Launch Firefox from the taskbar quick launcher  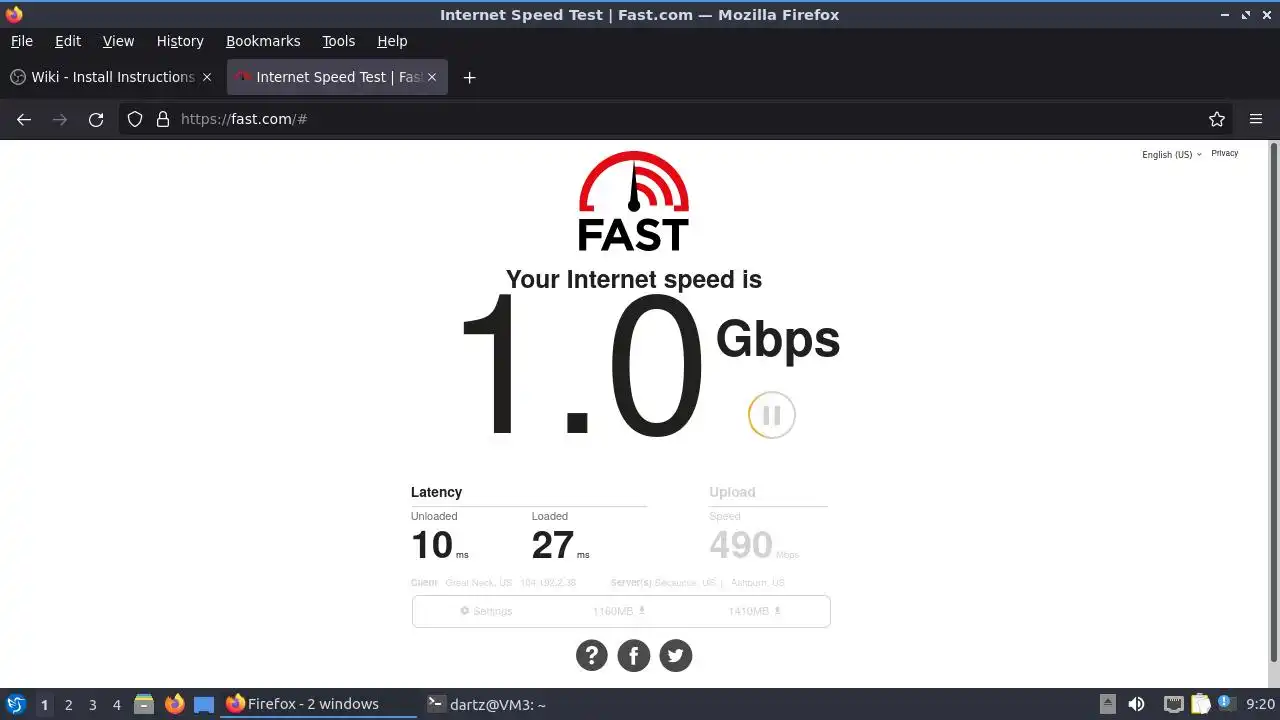[175, 704]
